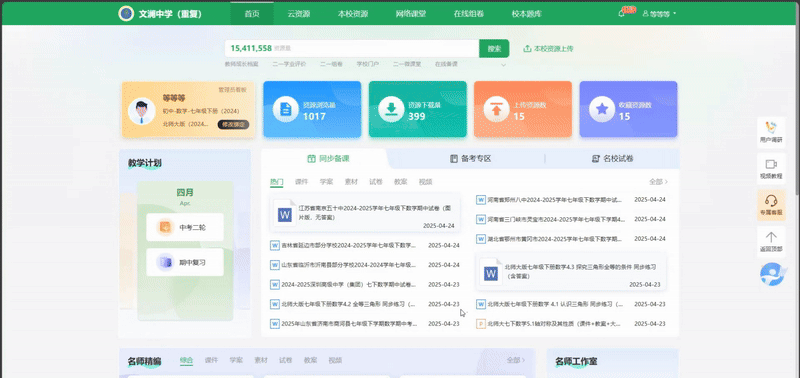
Task: Click the 文澜中学 school logo emblem
Action: 126,14
